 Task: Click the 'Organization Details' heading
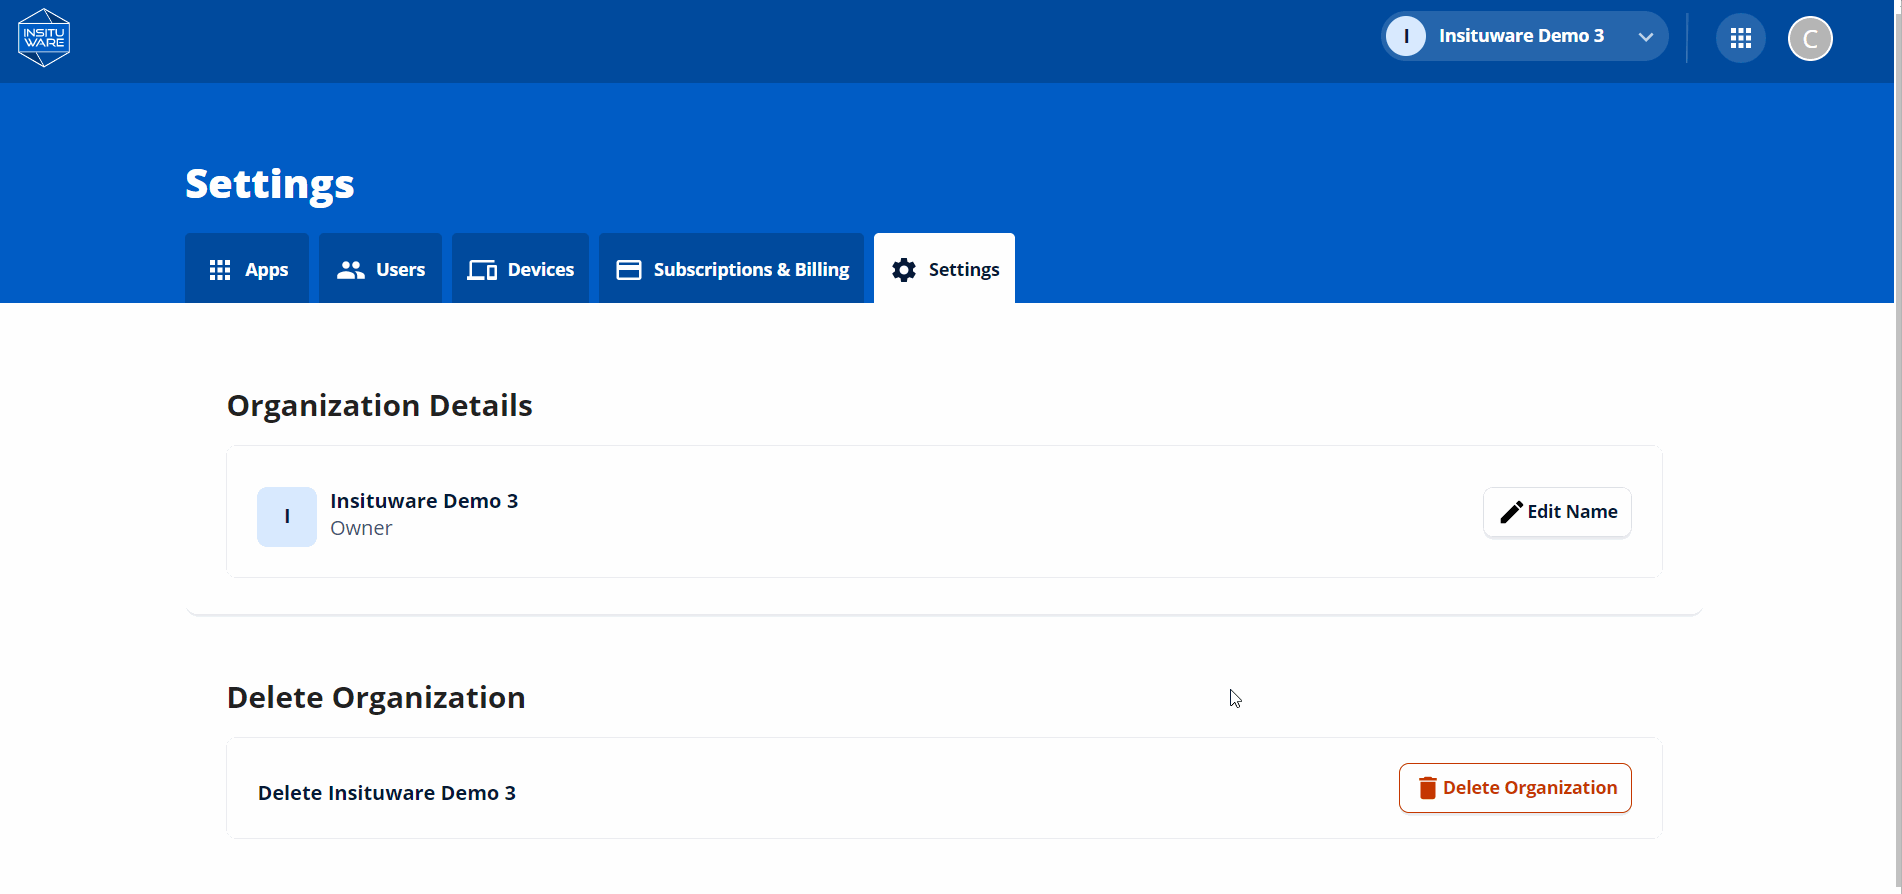380,405
